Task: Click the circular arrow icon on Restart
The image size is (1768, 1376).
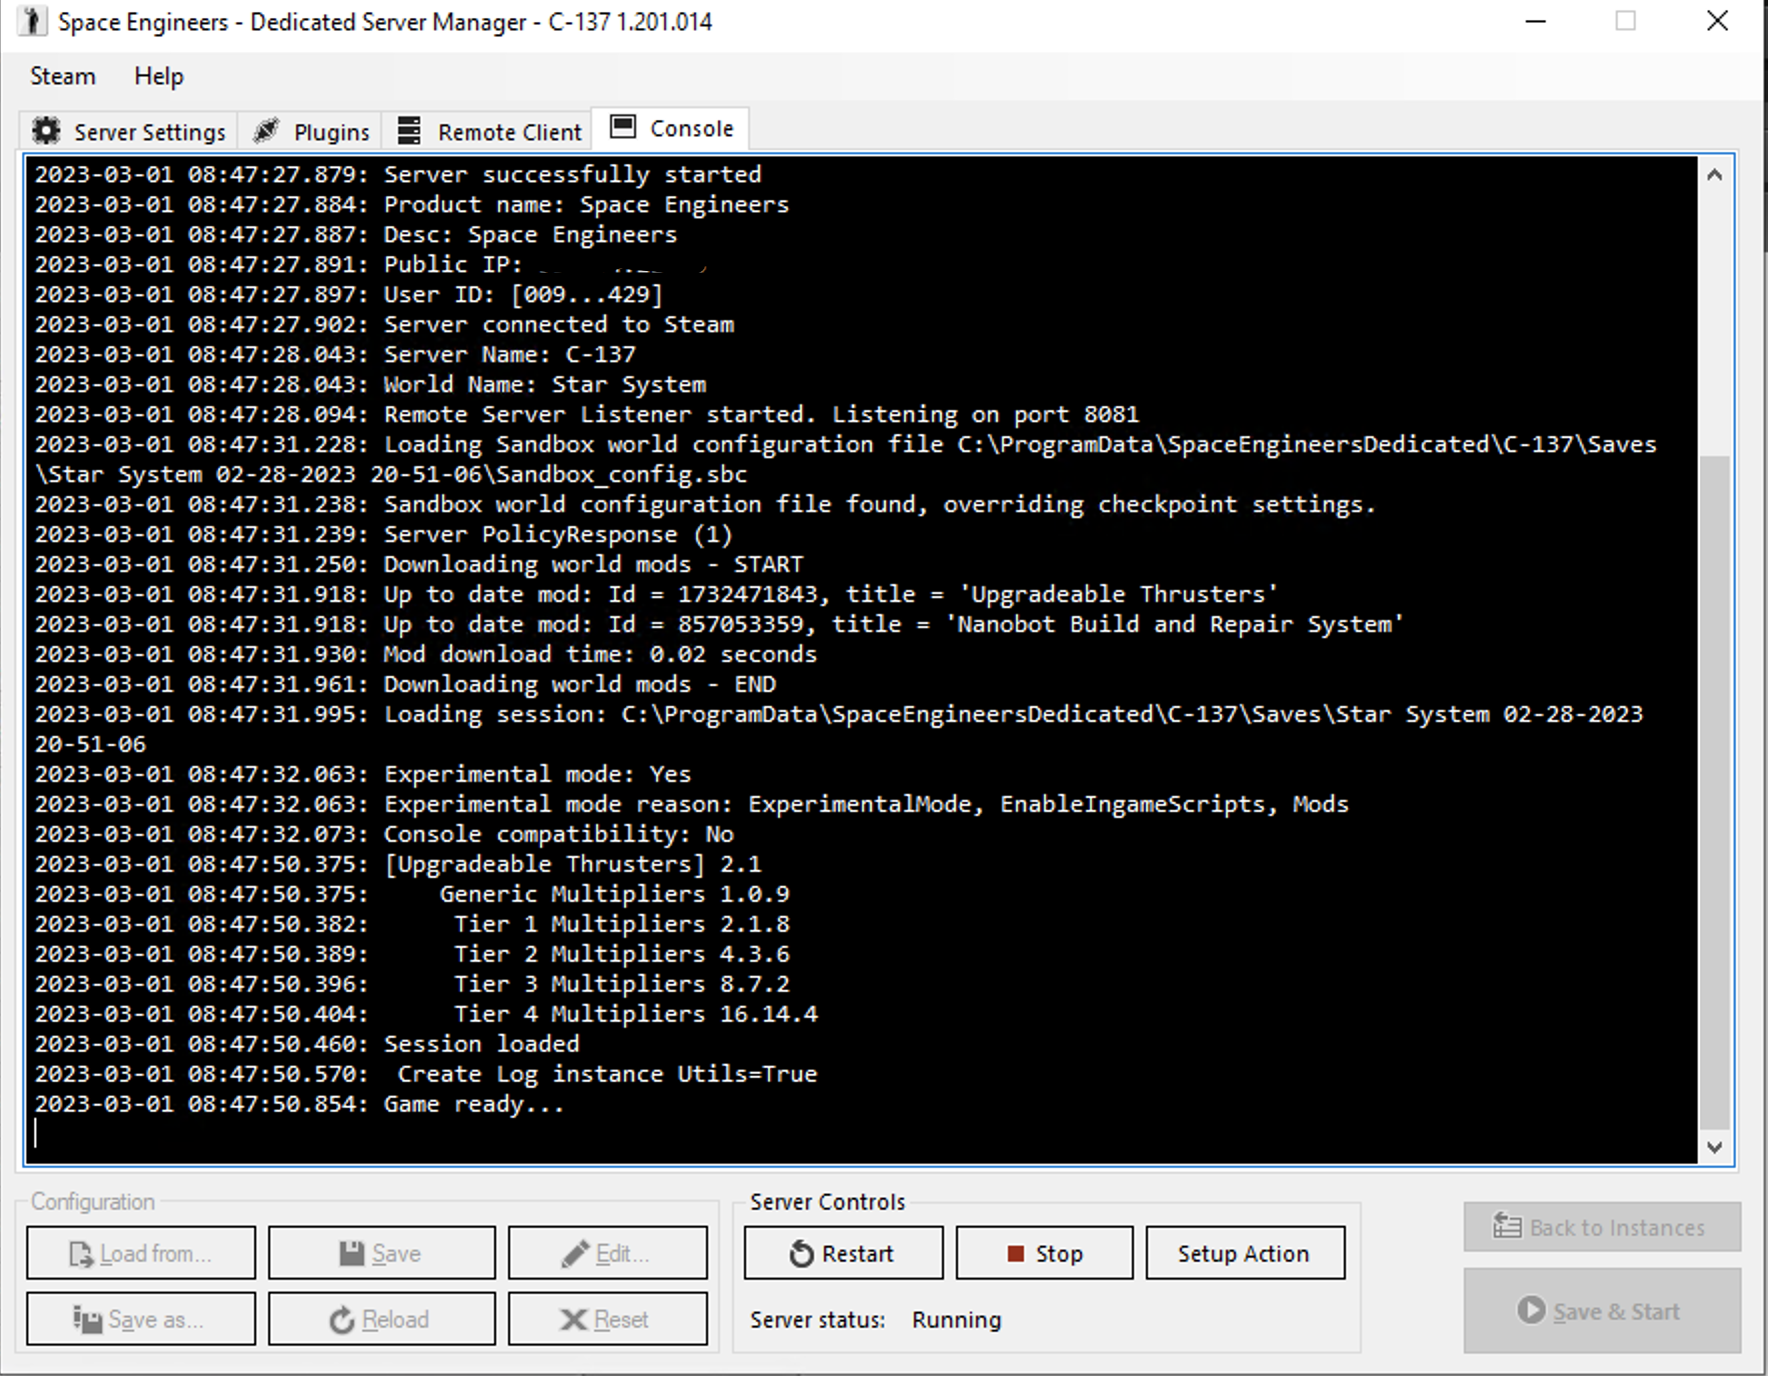Action: [x=801, y=1254]
